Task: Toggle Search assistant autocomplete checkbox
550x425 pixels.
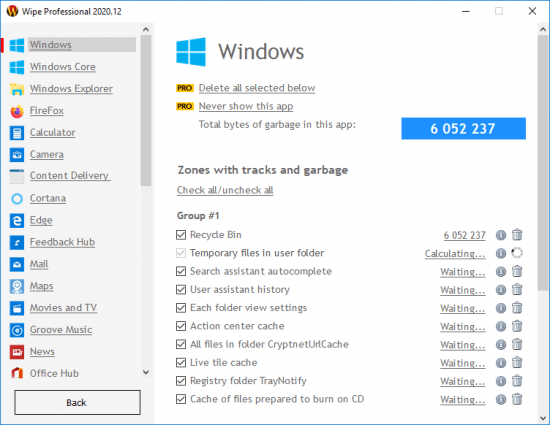Action: point(181,271)
